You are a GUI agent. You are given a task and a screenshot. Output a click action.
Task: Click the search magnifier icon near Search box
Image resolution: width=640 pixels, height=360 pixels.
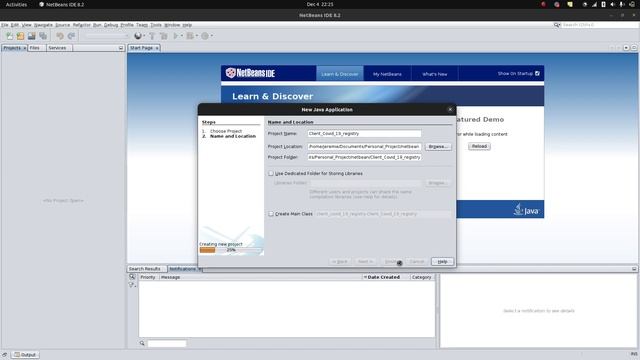tap(557, 25)
